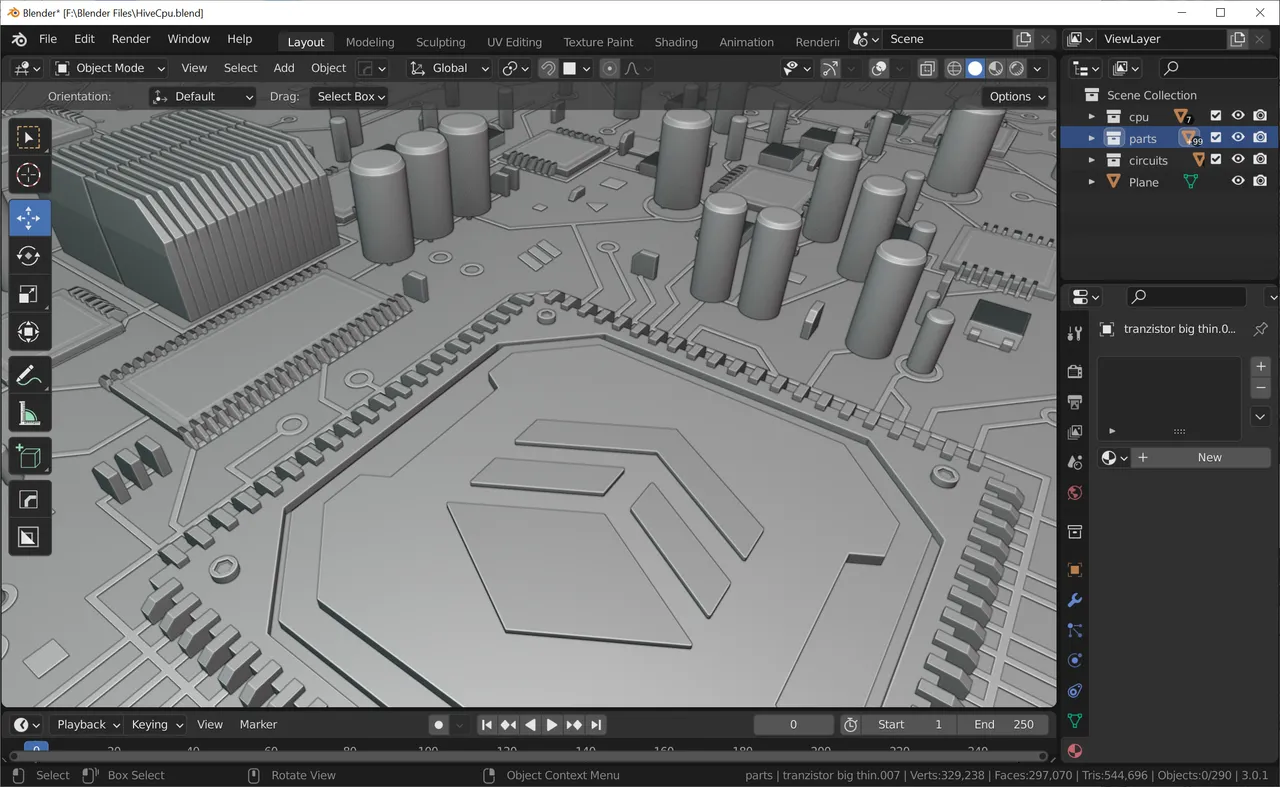Open the Physics properties tab
This screenshot has width=1280, height=787.
(1075, 660)
